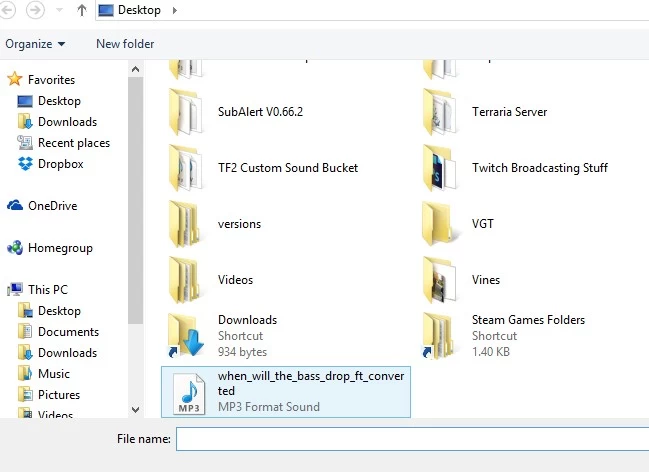
Task: Select the MP3 file icon
Action: tap(189, 393)
